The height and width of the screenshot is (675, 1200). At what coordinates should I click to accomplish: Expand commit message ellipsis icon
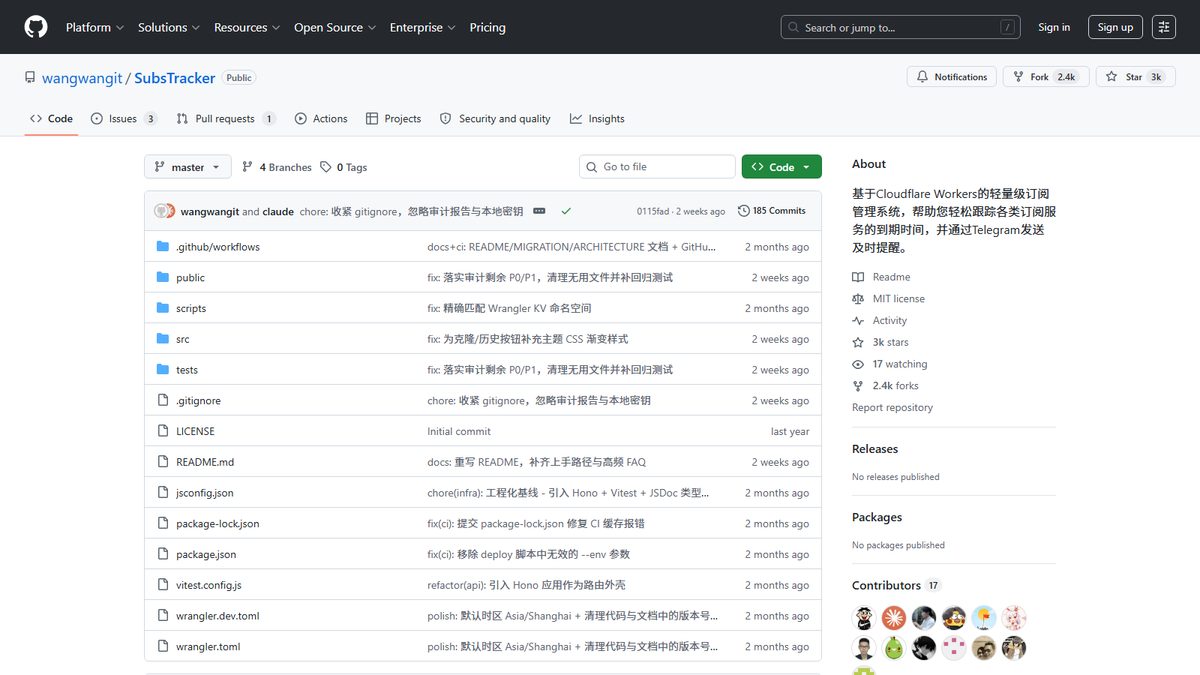[540, 211]
